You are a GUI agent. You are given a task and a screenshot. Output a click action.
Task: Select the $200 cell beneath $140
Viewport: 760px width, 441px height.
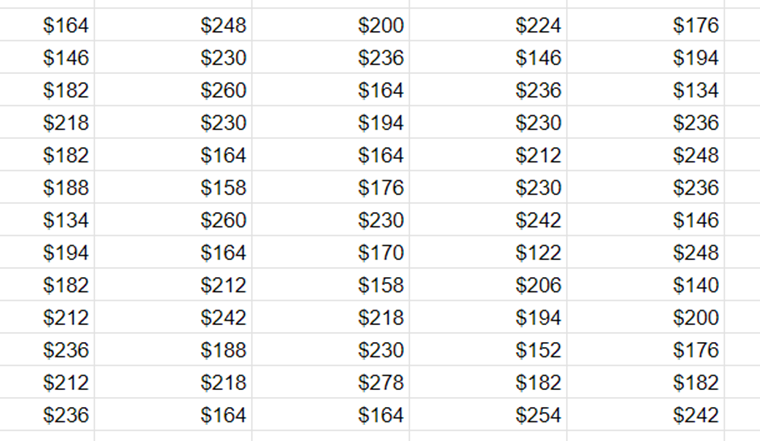646,317
